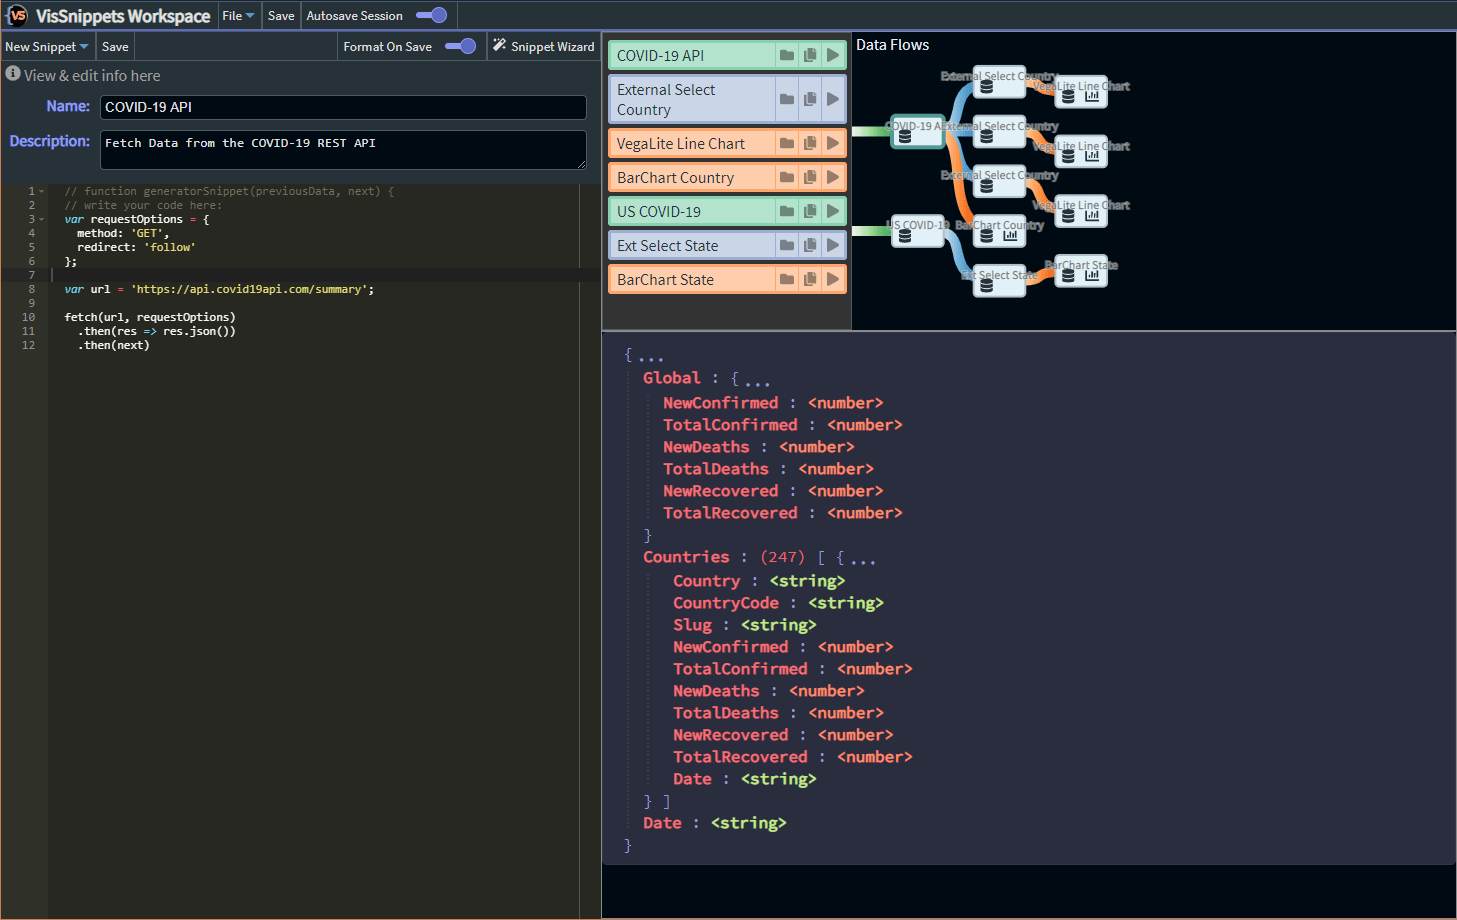Image resolution: width=1457 pixels, height=920 pixels.
Task: Run the BarChart State snippet
Action: coord(833,279)
